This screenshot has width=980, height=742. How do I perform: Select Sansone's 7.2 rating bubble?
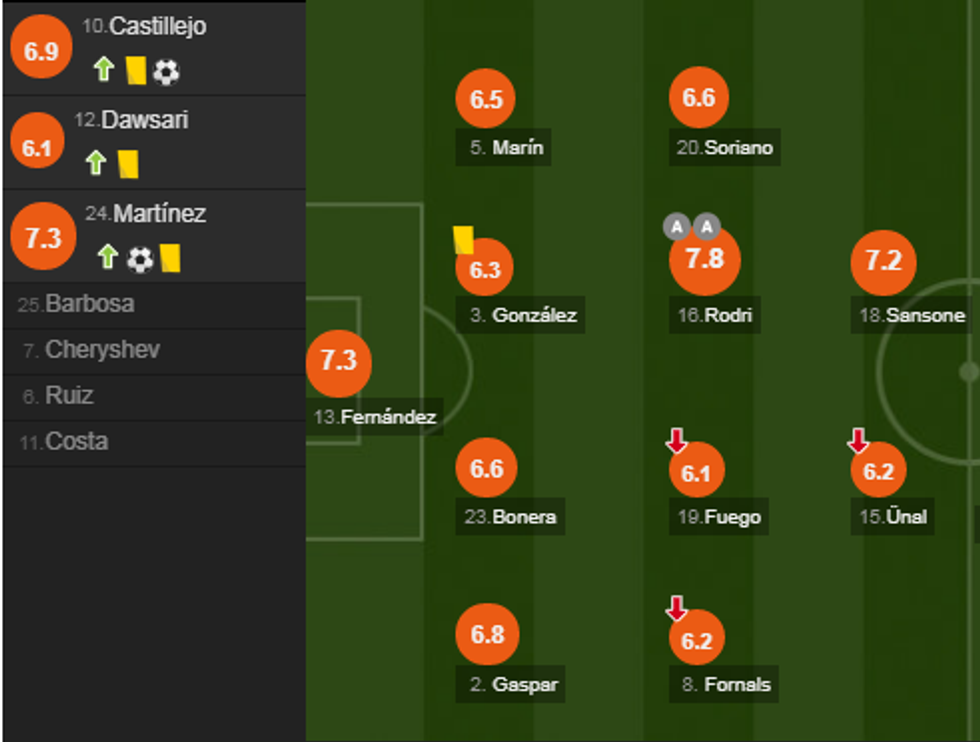click(883, 262)
